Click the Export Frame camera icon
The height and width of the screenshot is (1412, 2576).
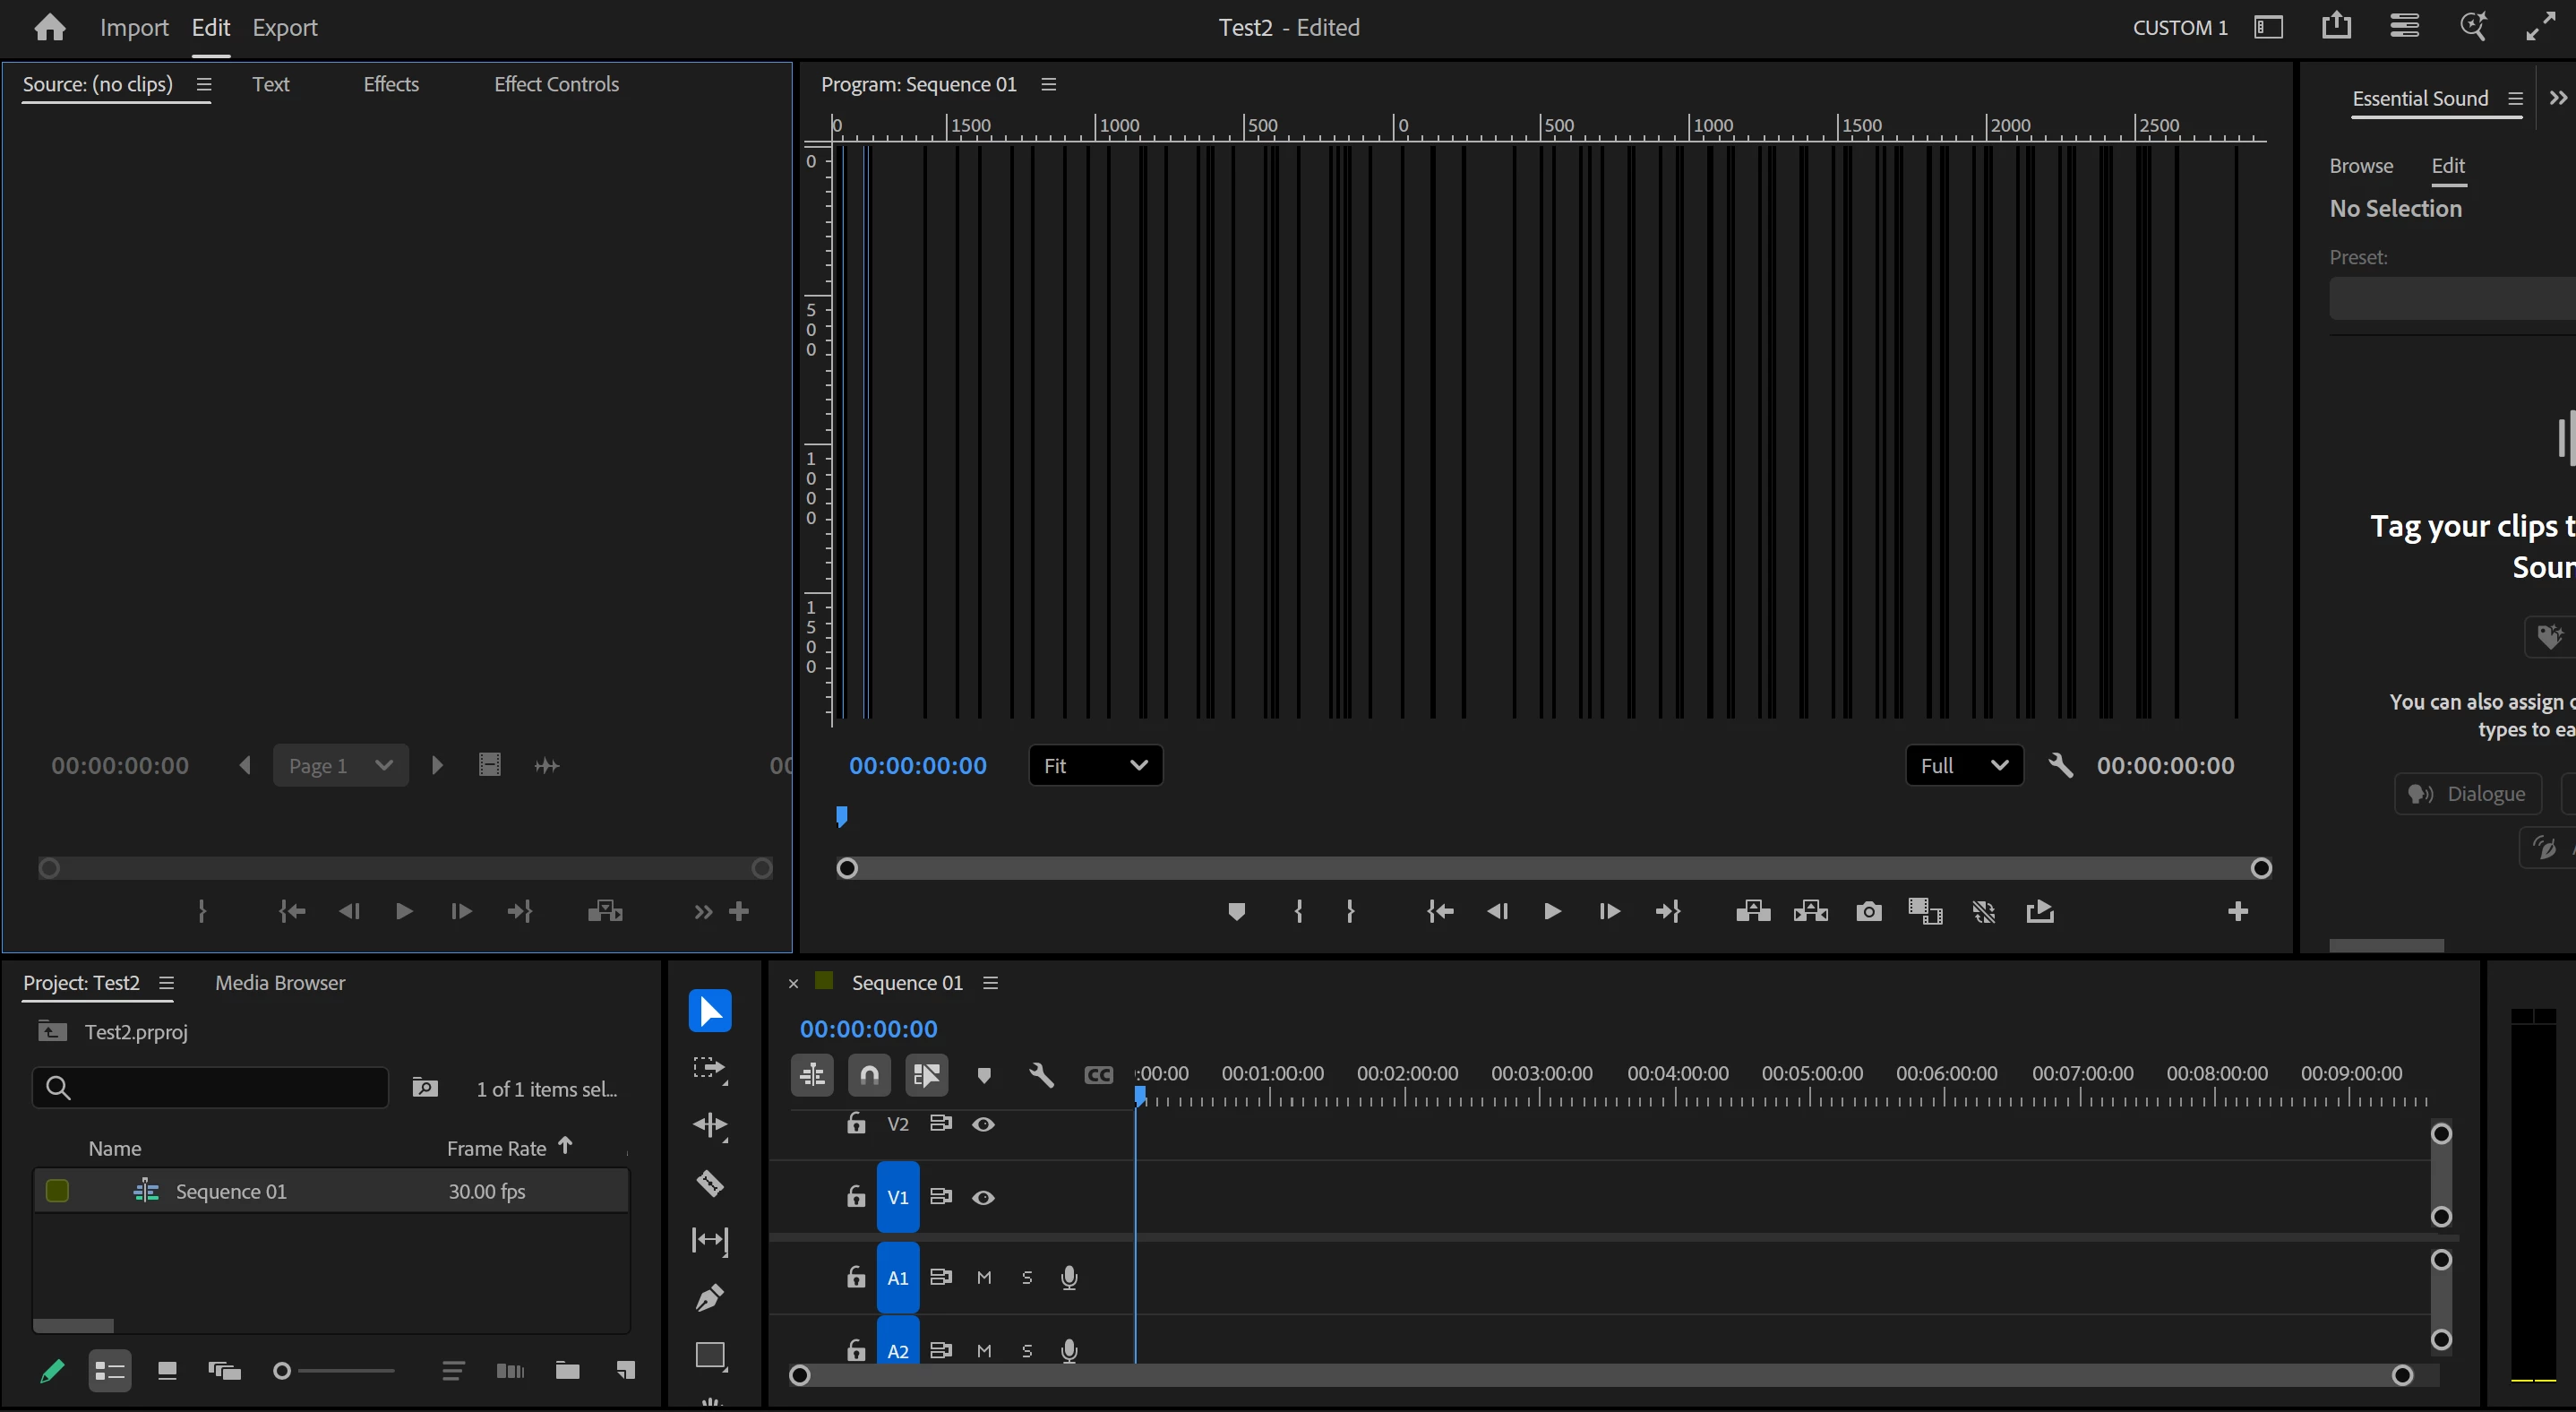click(1868, 911)
